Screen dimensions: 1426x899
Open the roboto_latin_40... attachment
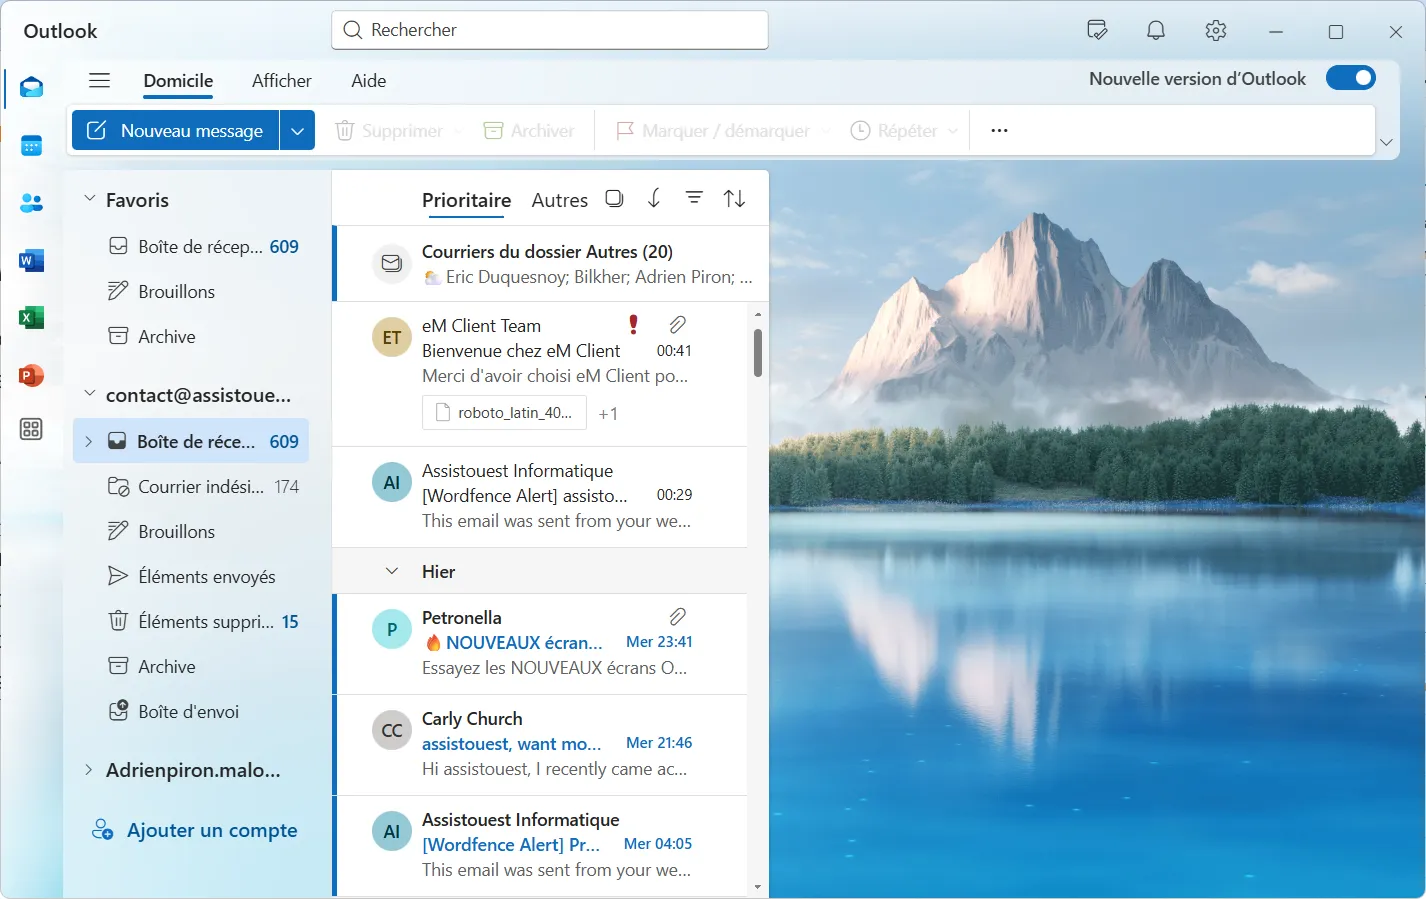pyautogui.click(x=504, y=413)
